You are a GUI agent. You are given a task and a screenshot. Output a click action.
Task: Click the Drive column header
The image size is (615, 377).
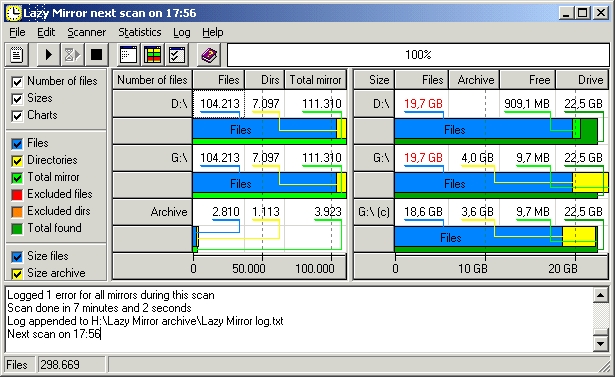pyautogui.click(x=582, y=80)
